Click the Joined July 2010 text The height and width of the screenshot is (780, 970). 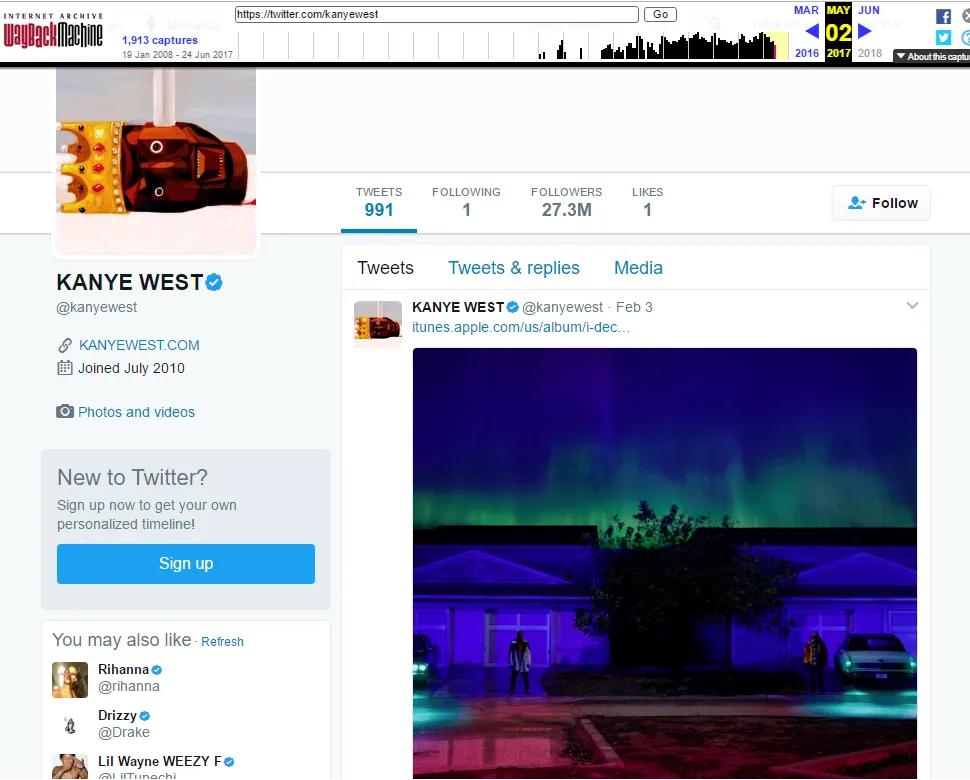131,368
